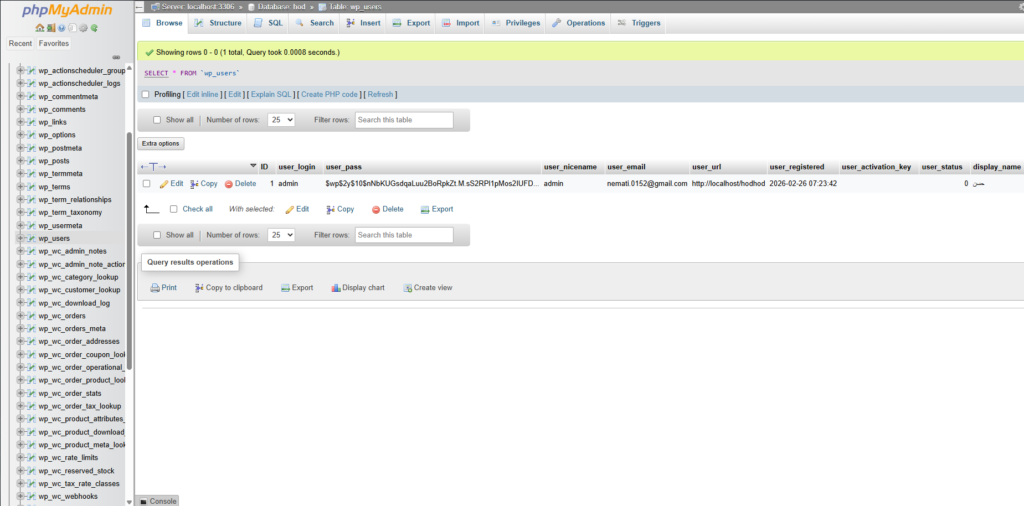Open the Triggers tab
The width and height of the screenshot is (1024, 506).
639,23
